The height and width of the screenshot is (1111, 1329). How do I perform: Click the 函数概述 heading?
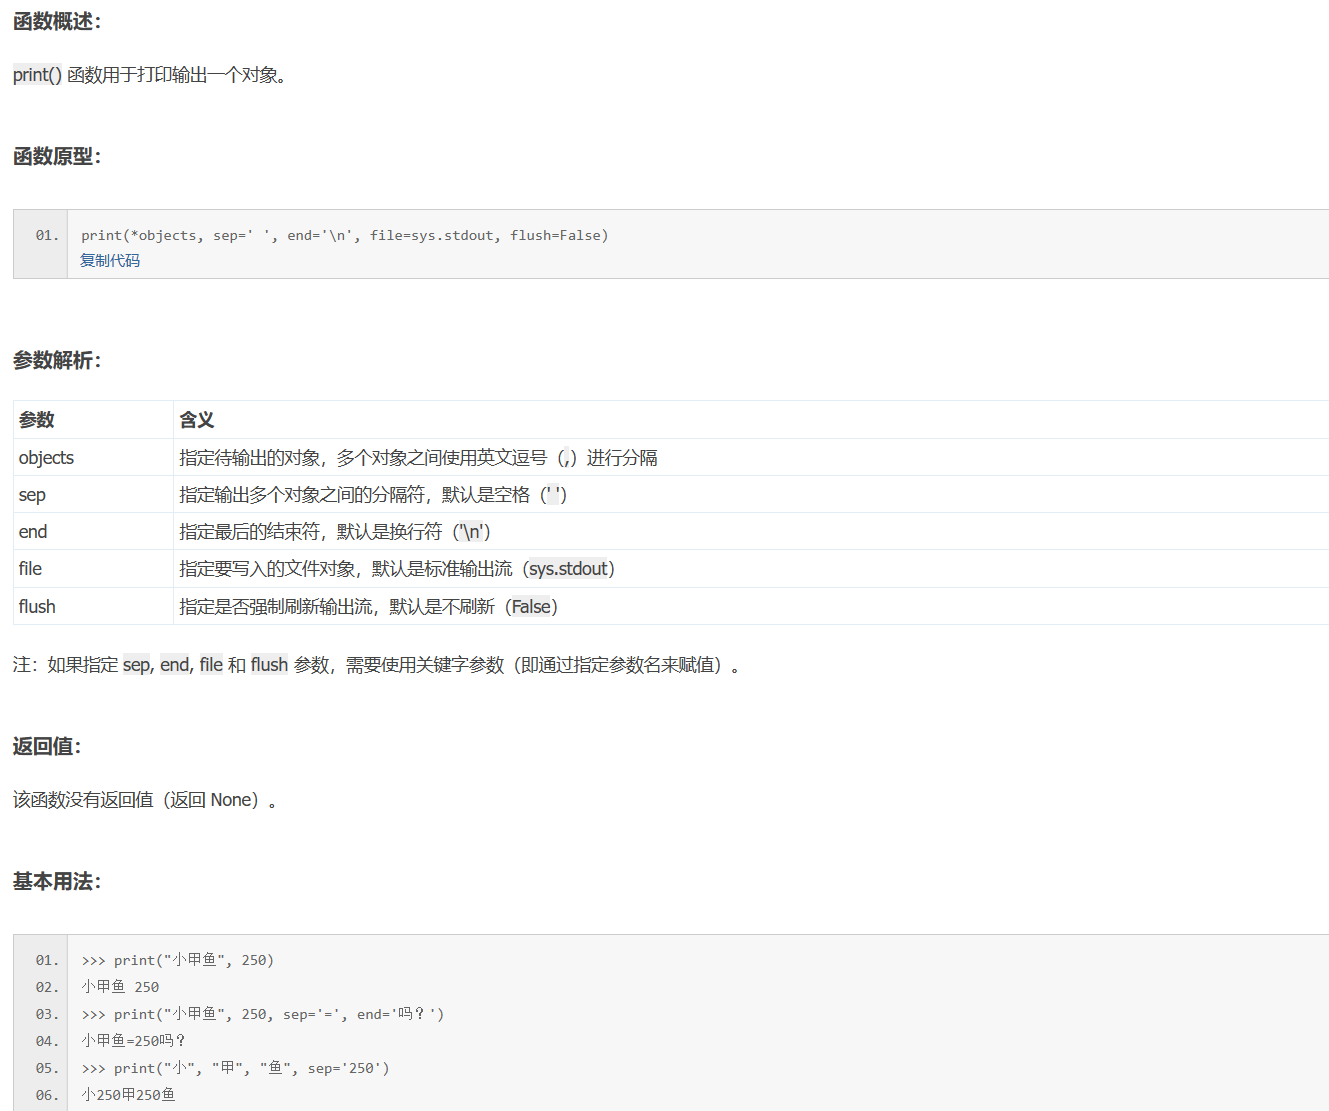click(x=57, y=21)
